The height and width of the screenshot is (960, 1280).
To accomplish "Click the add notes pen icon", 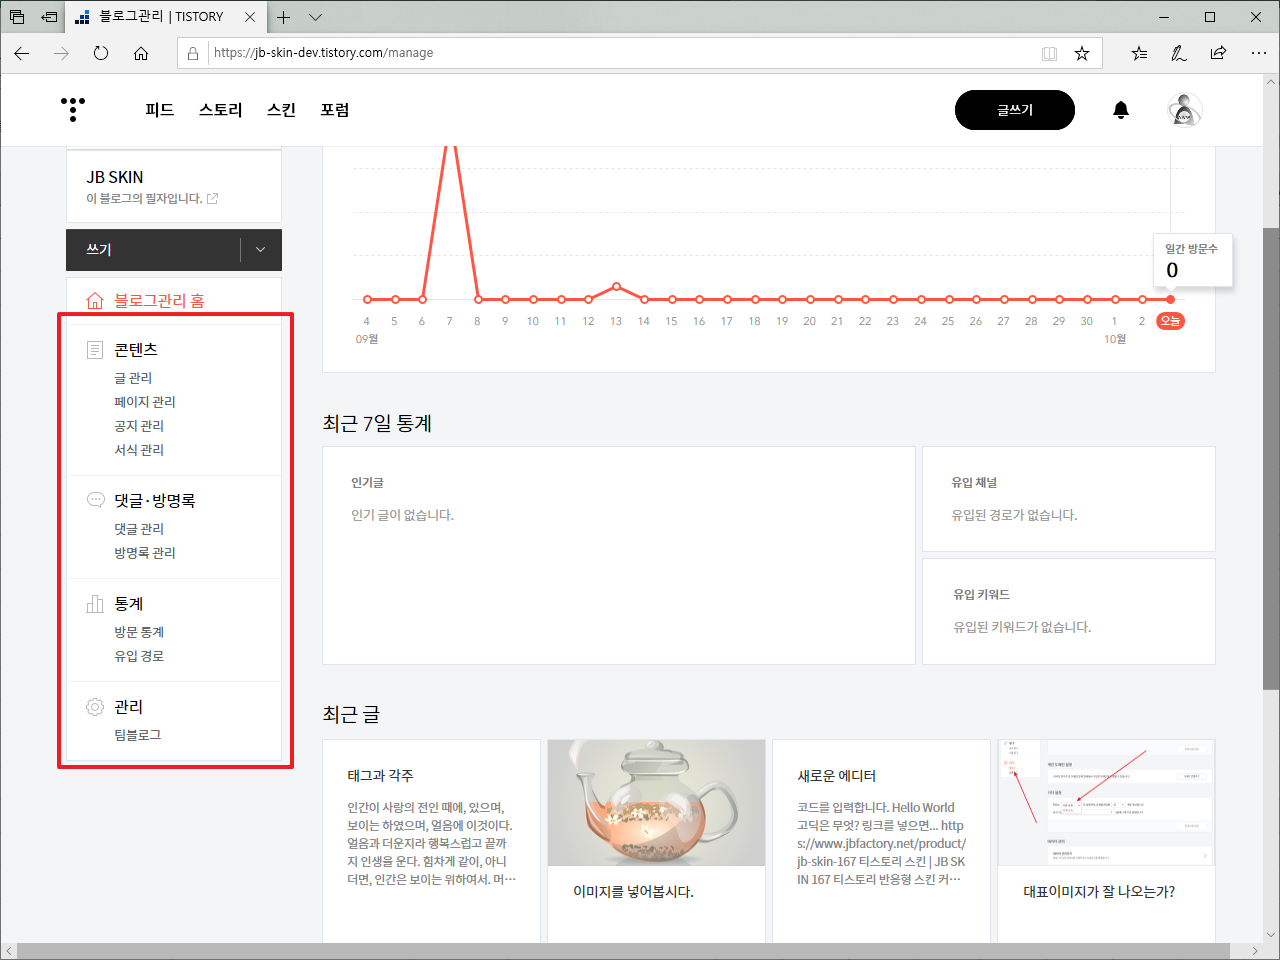I will tap(1179, 53).
